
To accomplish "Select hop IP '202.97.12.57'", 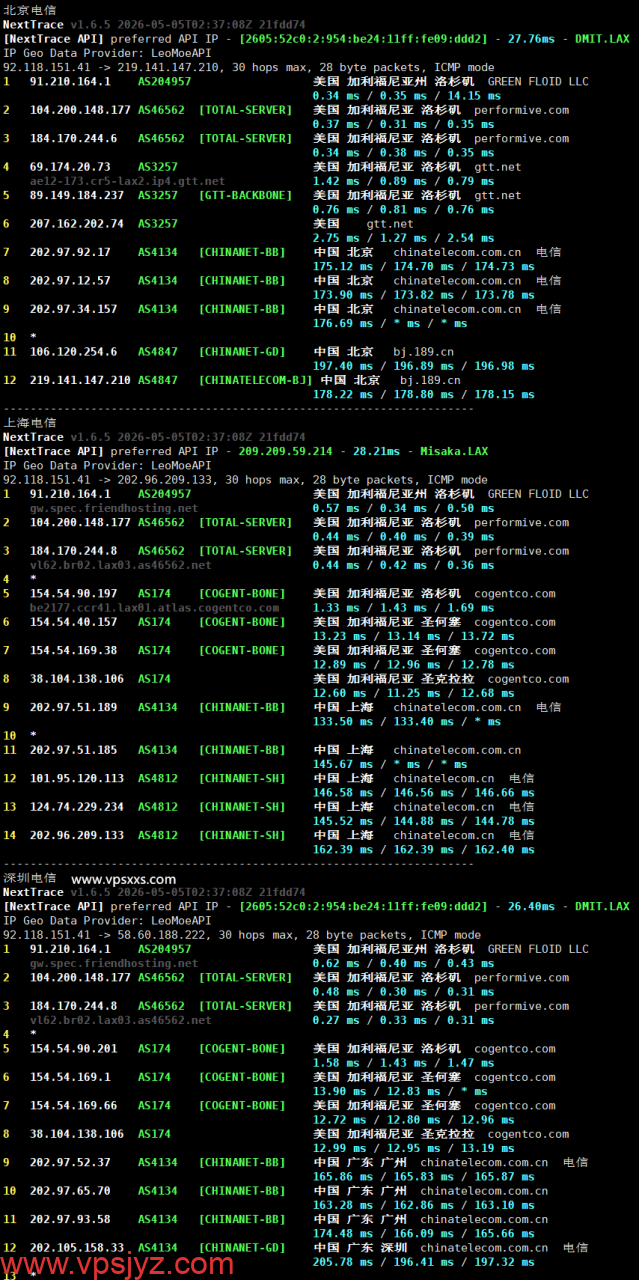I will pyautogui.click(x=70, y=281).
